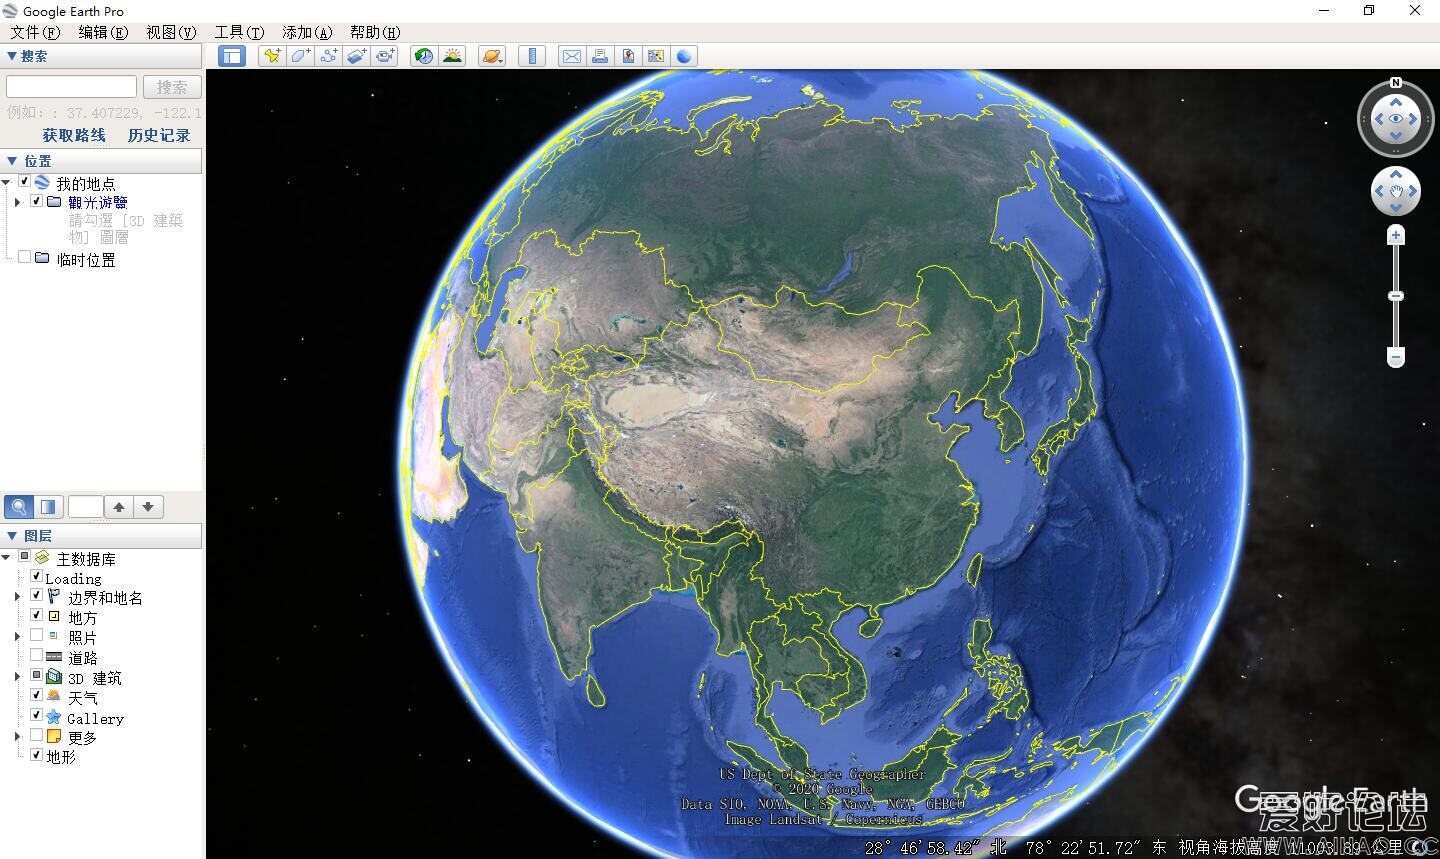View in Google Maps toolbar icon
Viewport: 1440px width, 859px height.
(x=656, y=56)
